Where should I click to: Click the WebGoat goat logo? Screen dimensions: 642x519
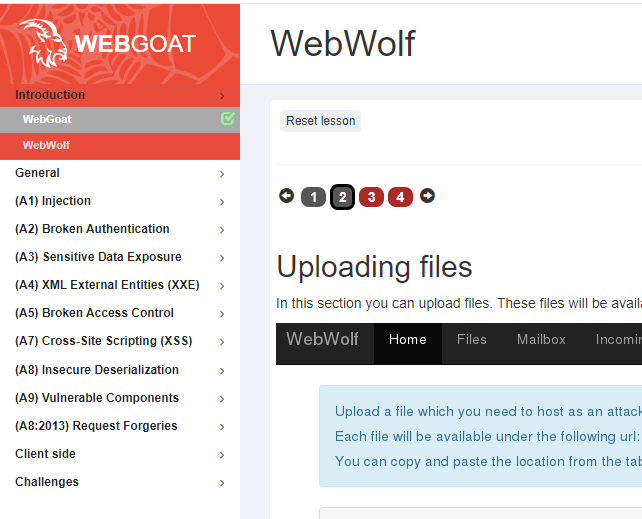44,43
